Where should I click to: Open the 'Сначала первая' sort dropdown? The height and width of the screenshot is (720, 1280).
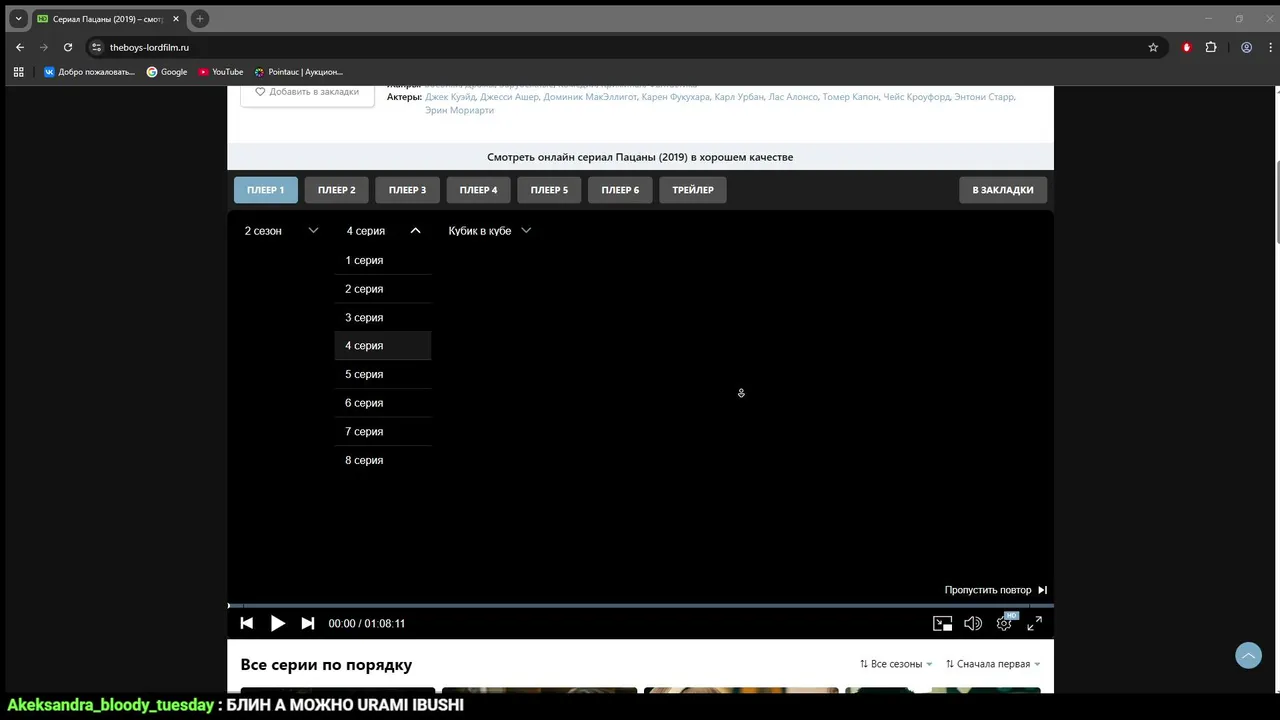click(x=993, y=664)
